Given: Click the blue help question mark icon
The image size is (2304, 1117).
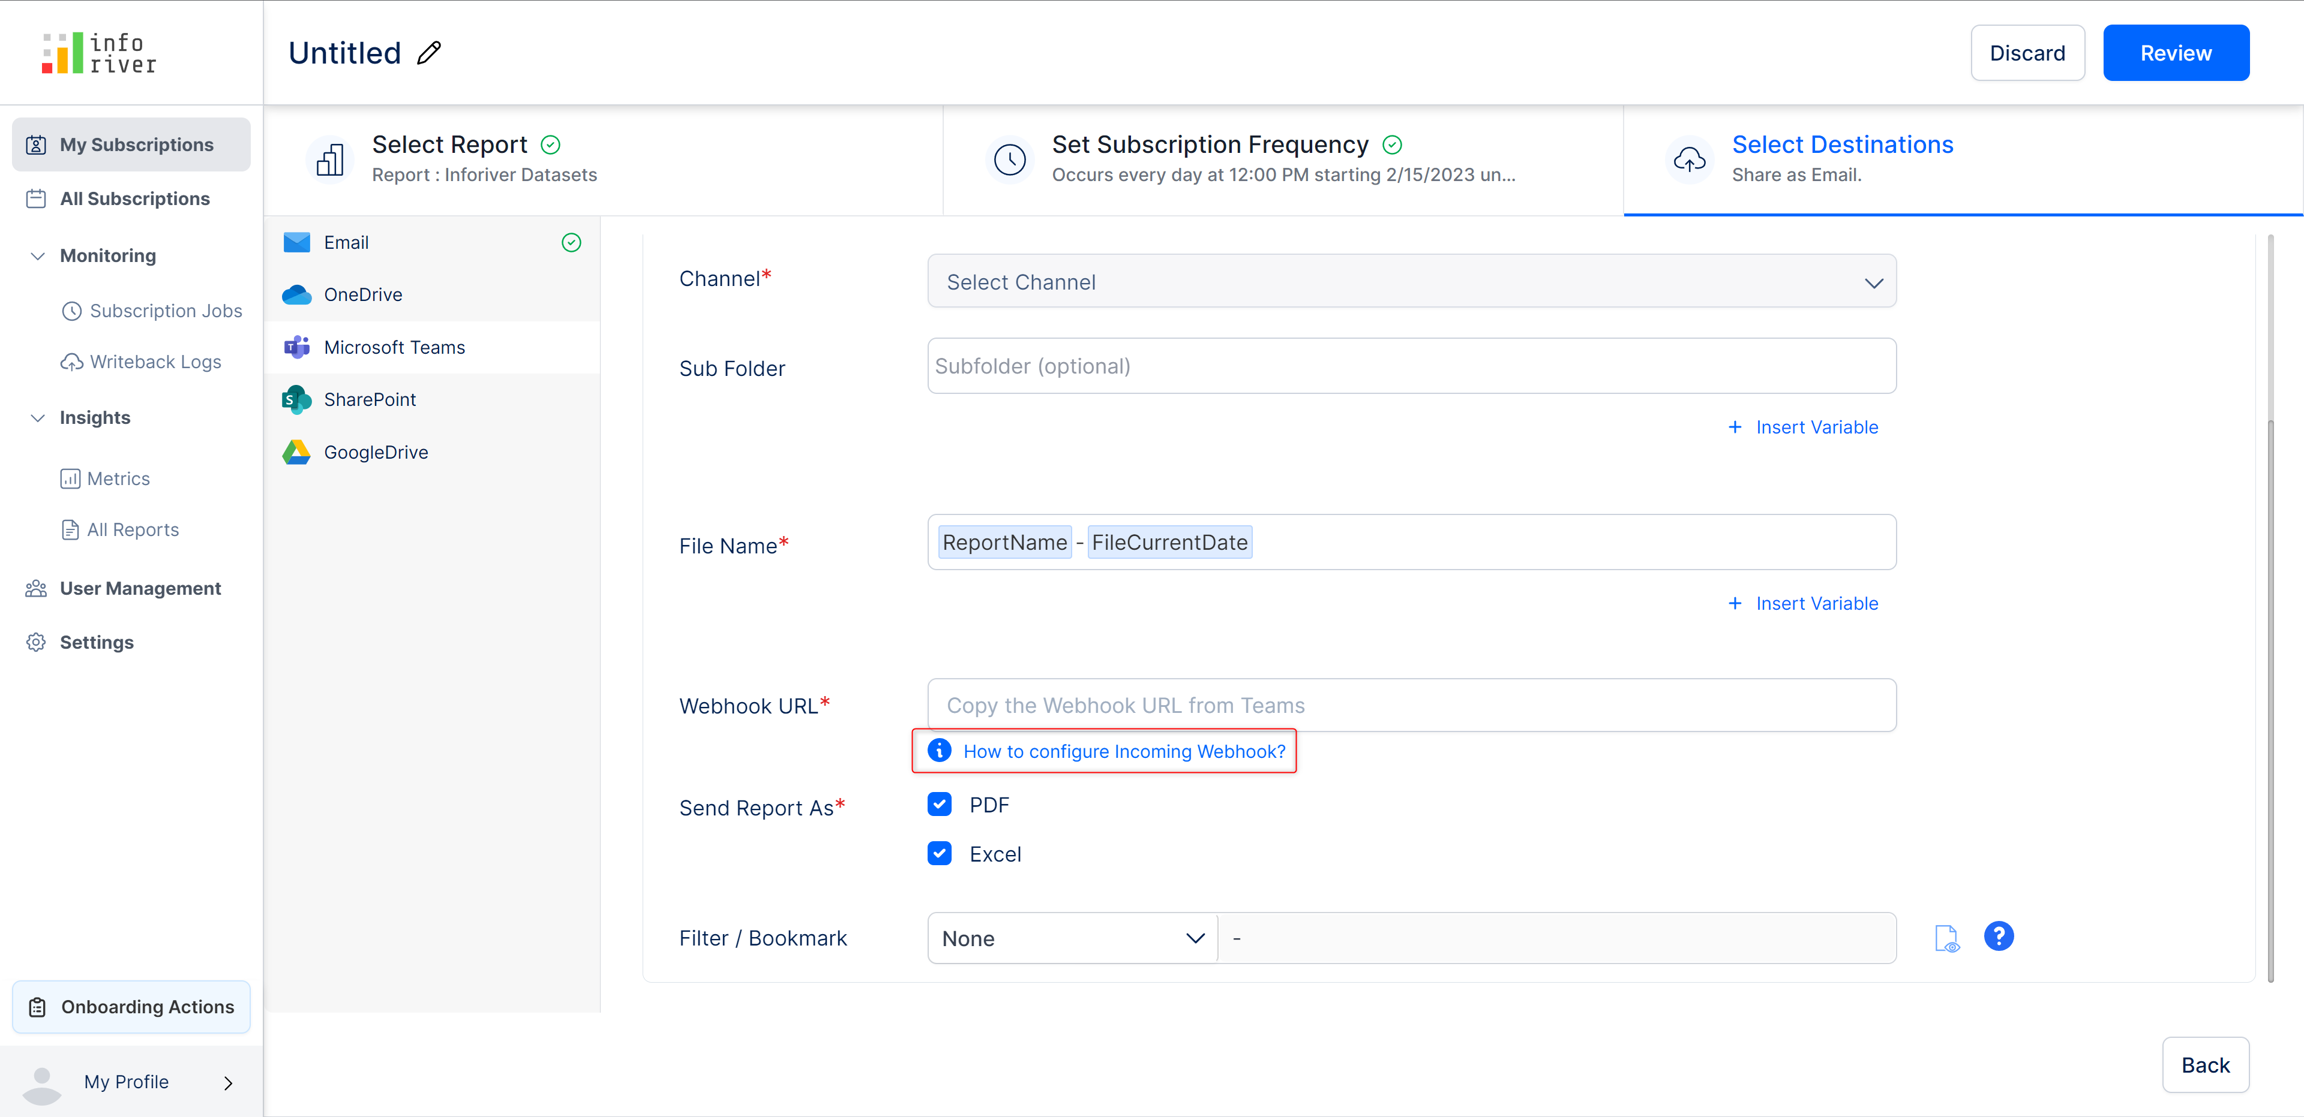Looking at the screenshot, I should (1998, 936).
